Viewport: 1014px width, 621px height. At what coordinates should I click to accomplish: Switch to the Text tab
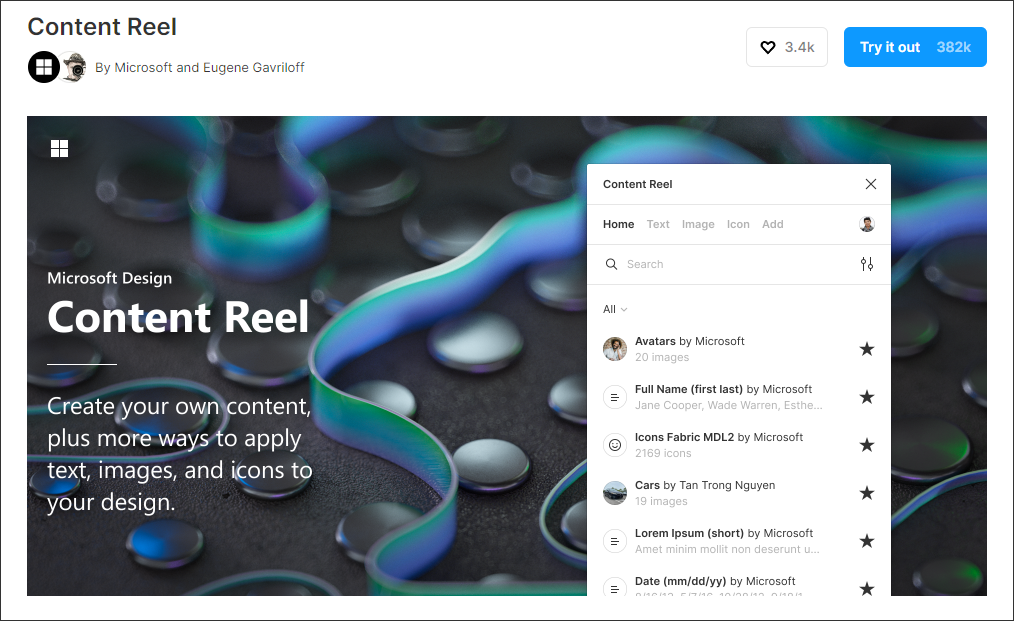[658, 224]
